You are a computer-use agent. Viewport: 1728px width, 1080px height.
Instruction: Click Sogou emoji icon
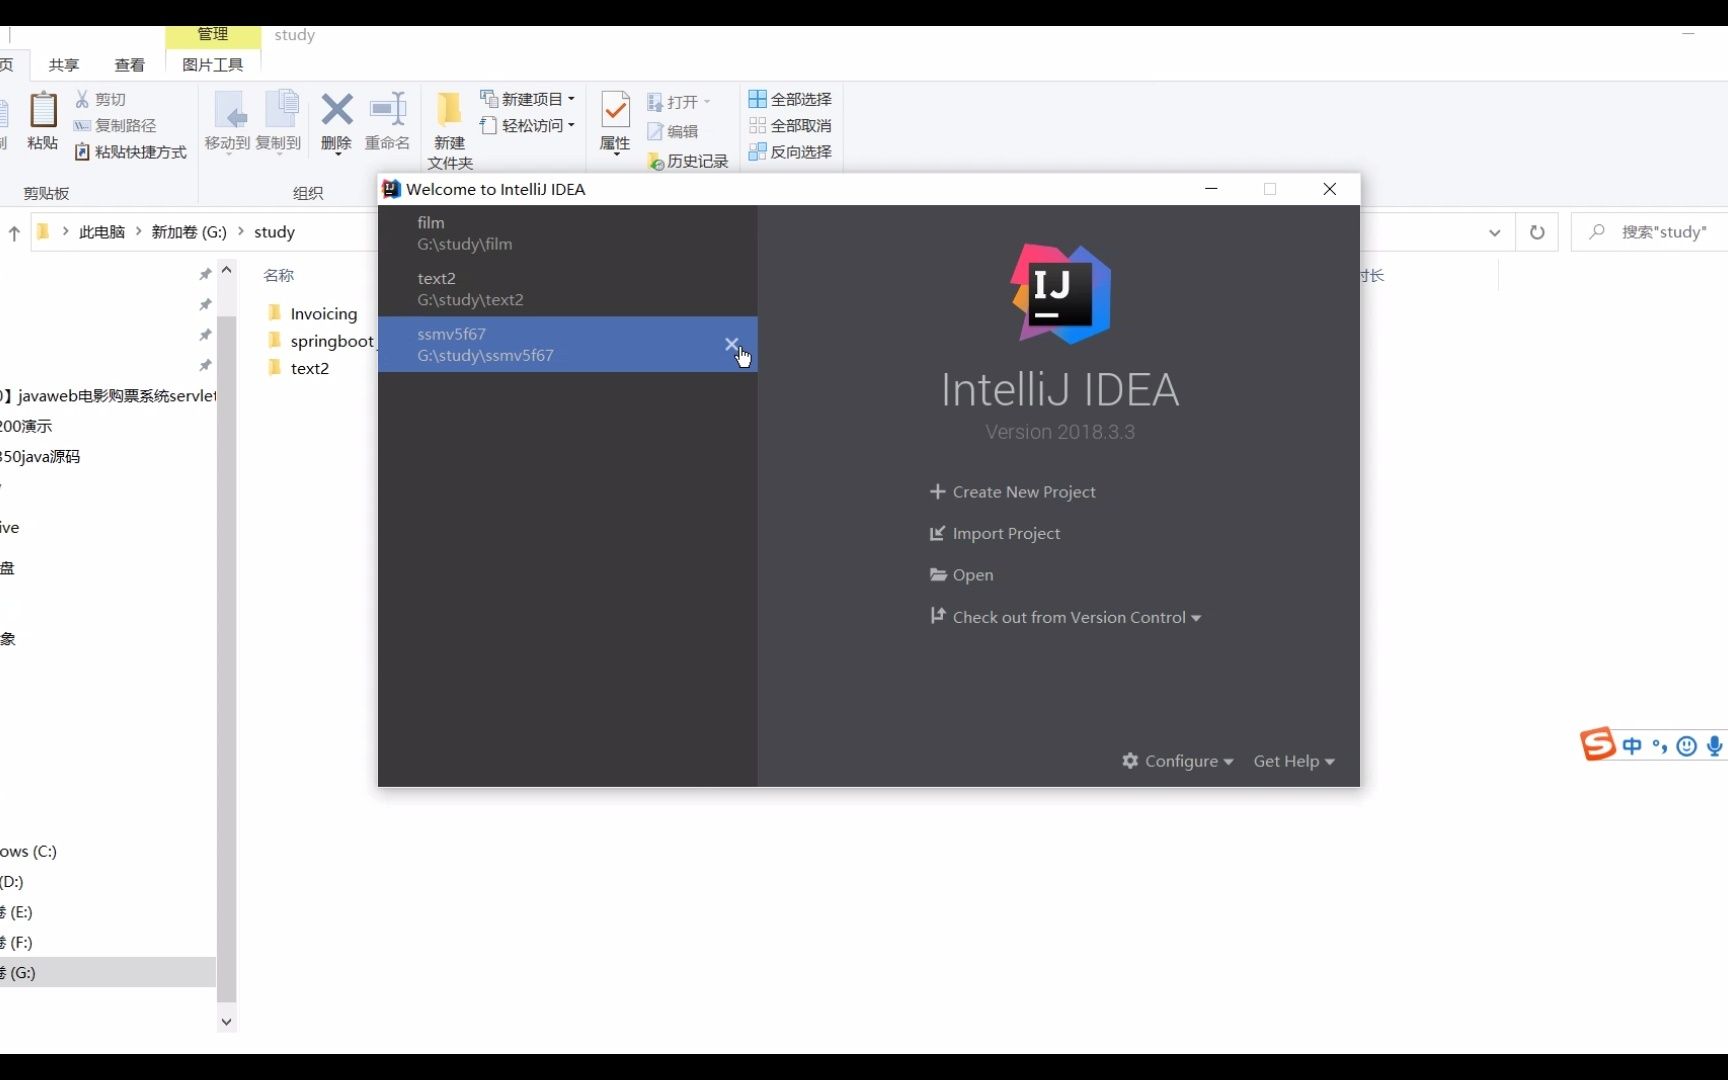pyautogui.click(x=1687, y=746)
